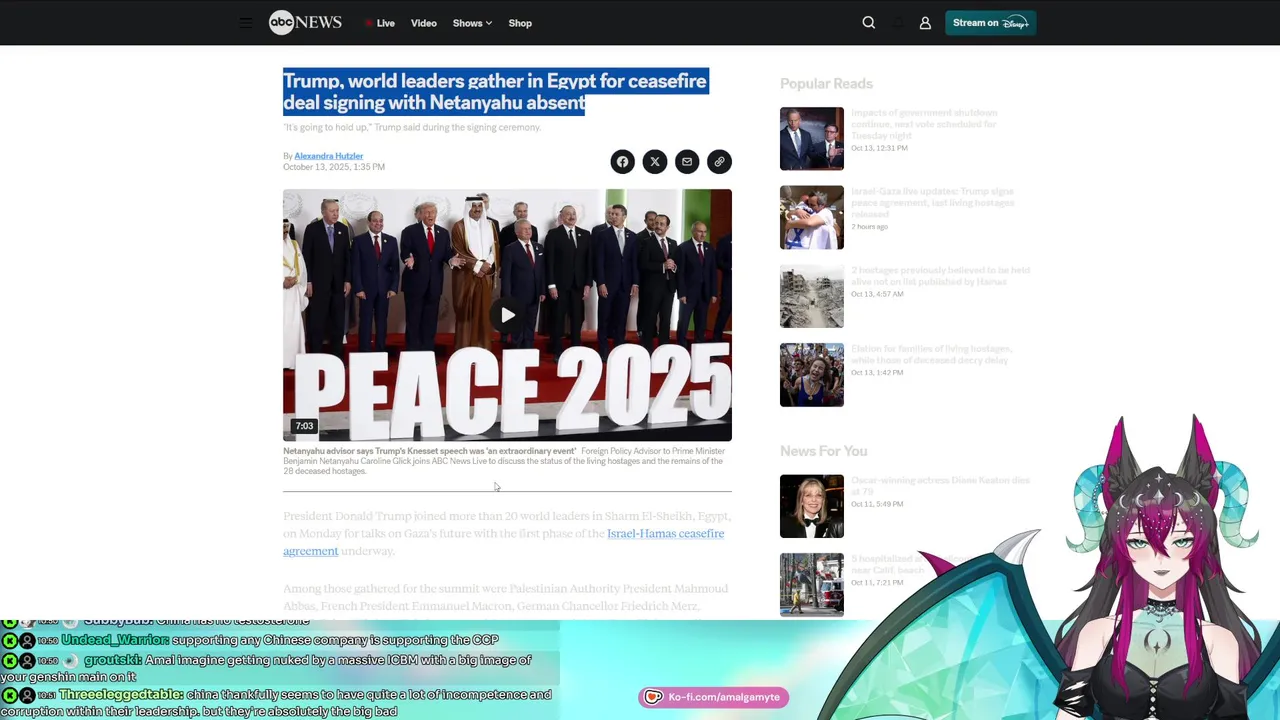
Task: Open the Israel-Gaza live updates thumbnail
Action: 812,217
